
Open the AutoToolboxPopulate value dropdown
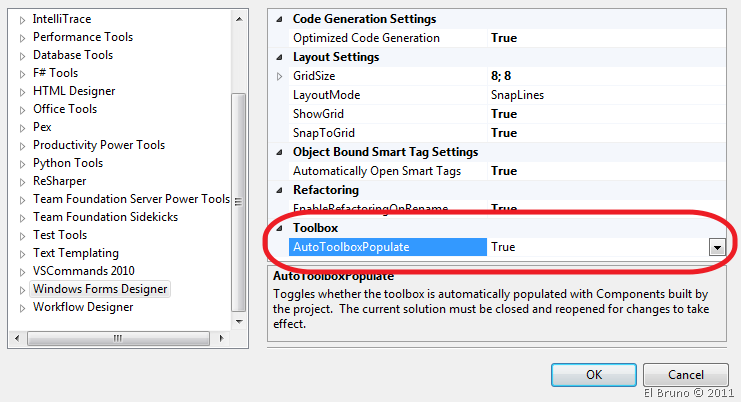716,247
